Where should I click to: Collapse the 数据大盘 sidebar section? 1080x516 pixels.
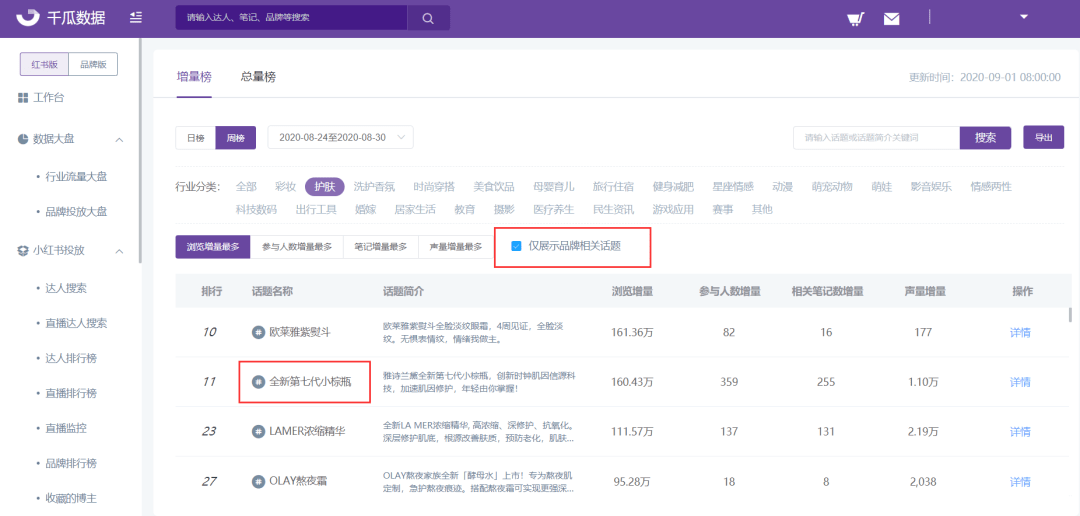tap(119, 139)
